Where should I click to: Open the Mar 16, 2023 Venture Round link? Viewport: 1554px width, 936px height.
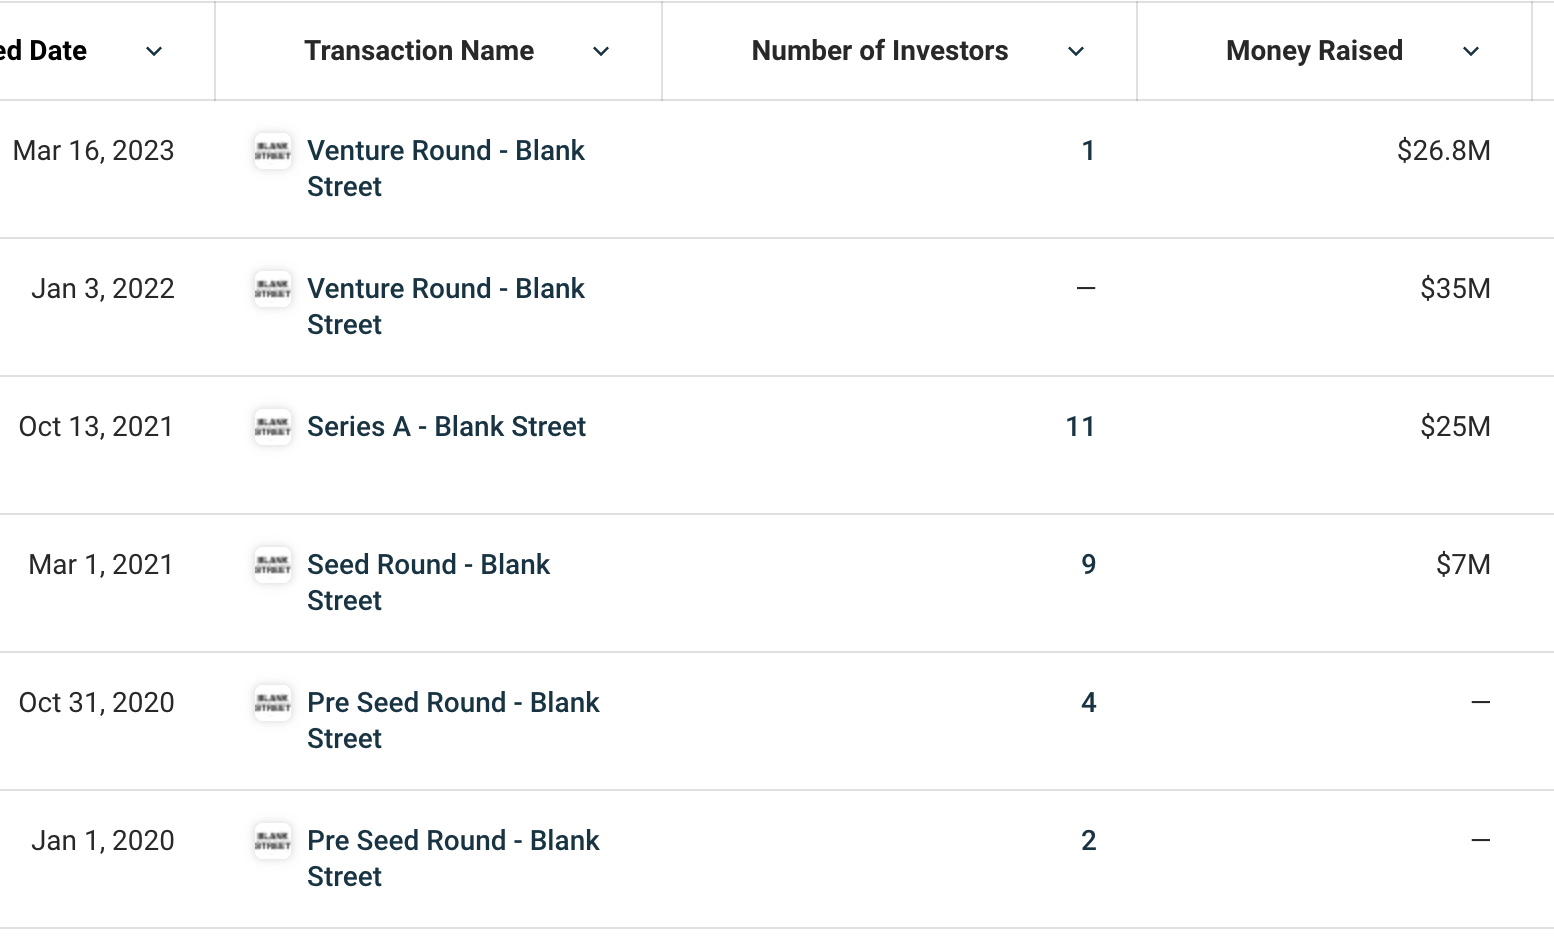(x=446, y=169)
